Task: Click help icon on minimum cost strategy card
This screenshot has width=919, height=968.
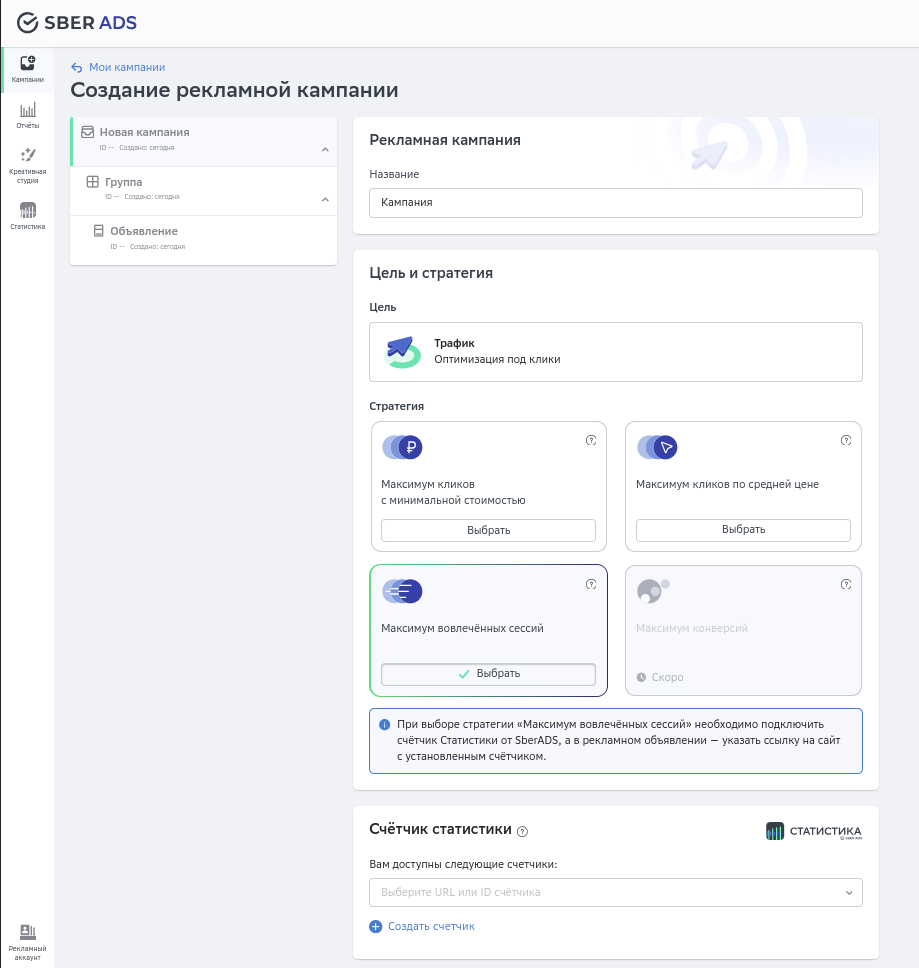Action: 591,440
